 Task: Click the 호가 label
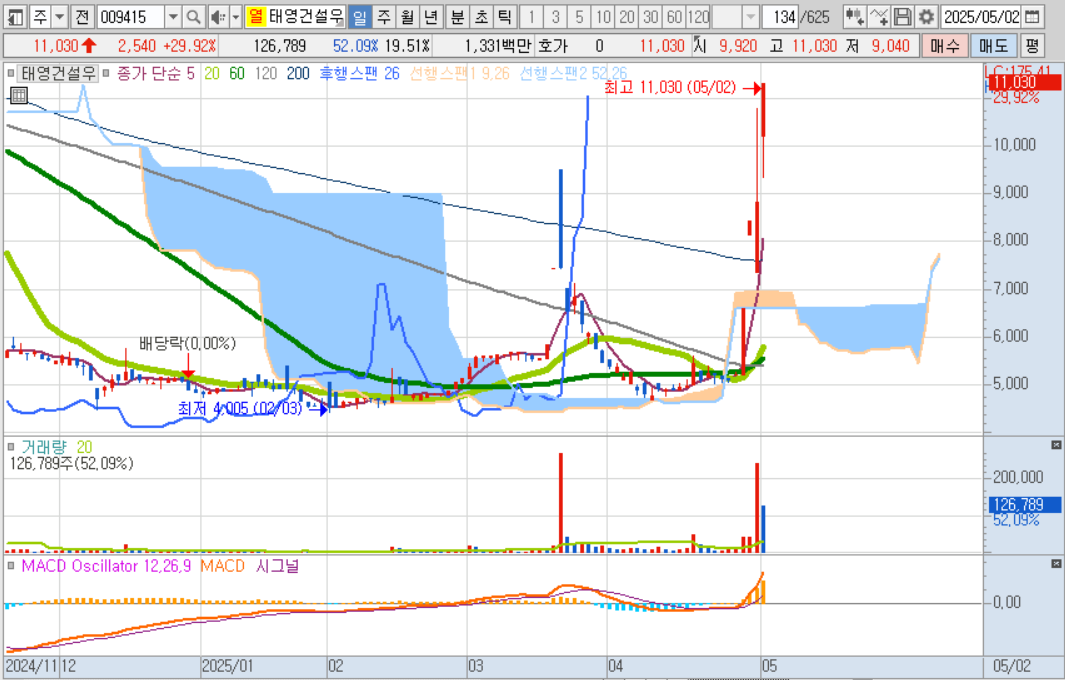click(552, 46)
